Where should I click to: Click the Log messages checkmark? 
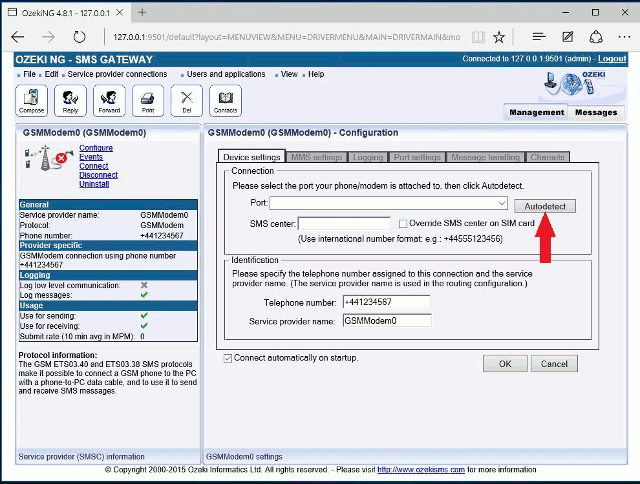click(144, 295)
